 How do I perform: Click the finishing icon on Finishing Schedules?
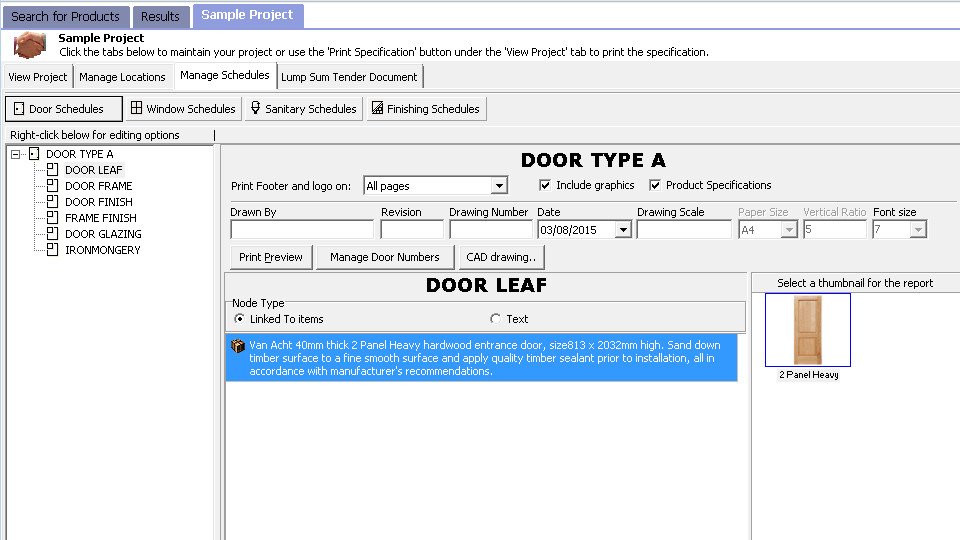[x=378, y=108]
